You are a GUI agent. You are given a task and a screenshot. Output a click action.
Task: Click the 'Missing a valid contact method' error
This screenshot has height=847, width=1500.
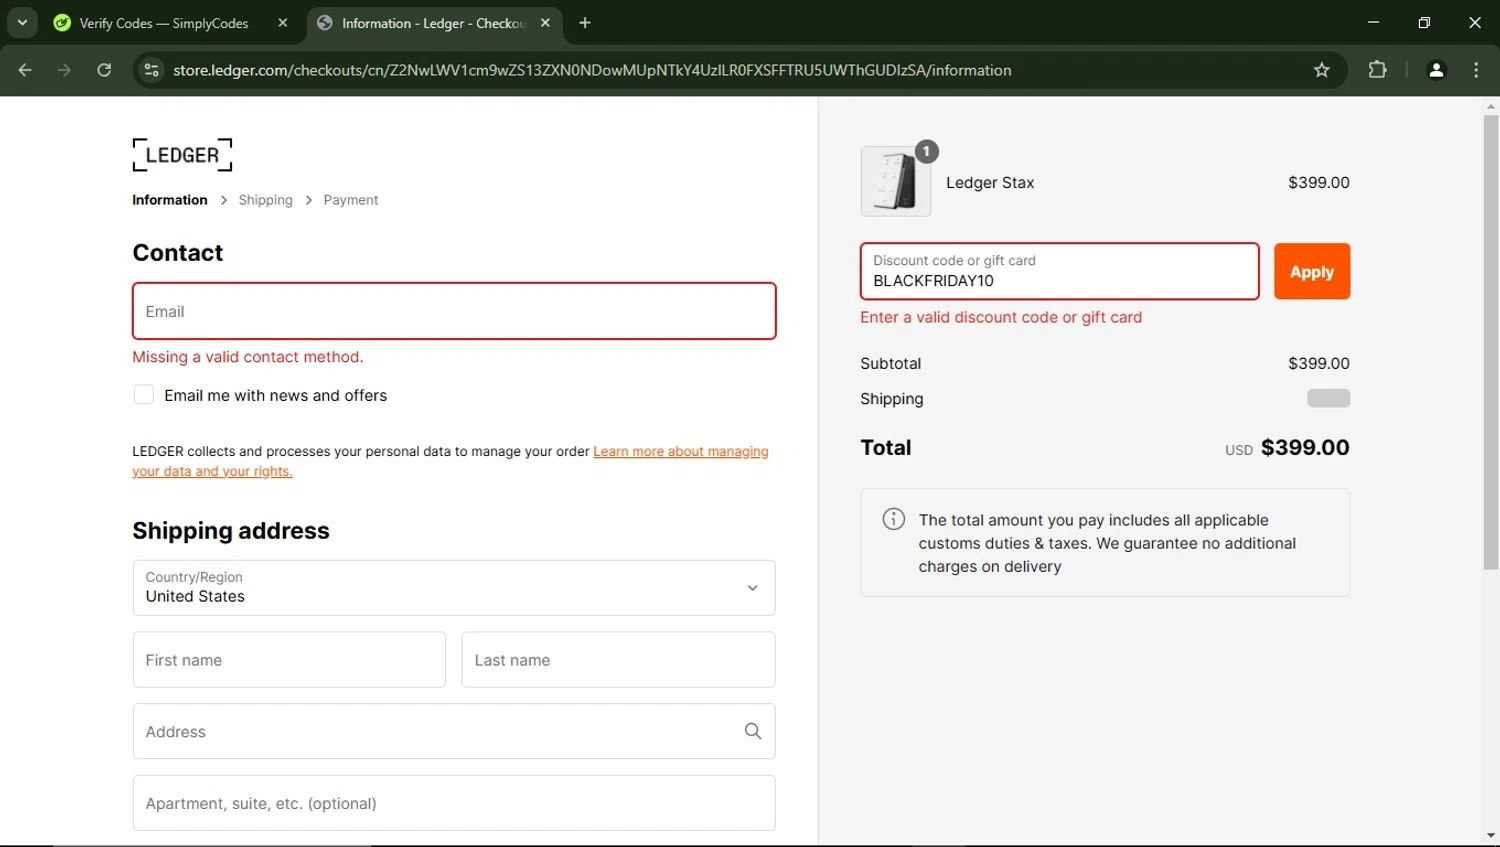pos(248,357)
